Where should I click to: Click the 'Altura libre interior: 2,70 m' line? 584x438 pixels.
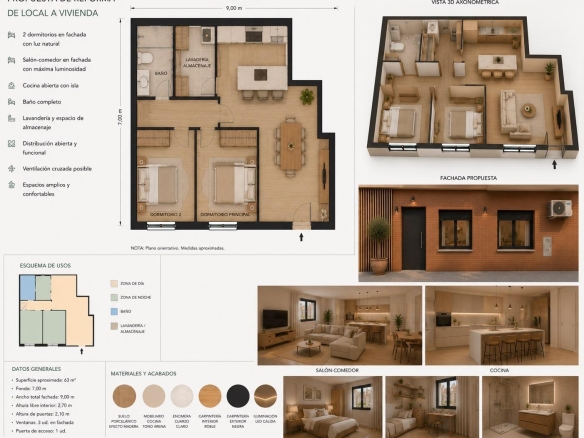point(44,405)
